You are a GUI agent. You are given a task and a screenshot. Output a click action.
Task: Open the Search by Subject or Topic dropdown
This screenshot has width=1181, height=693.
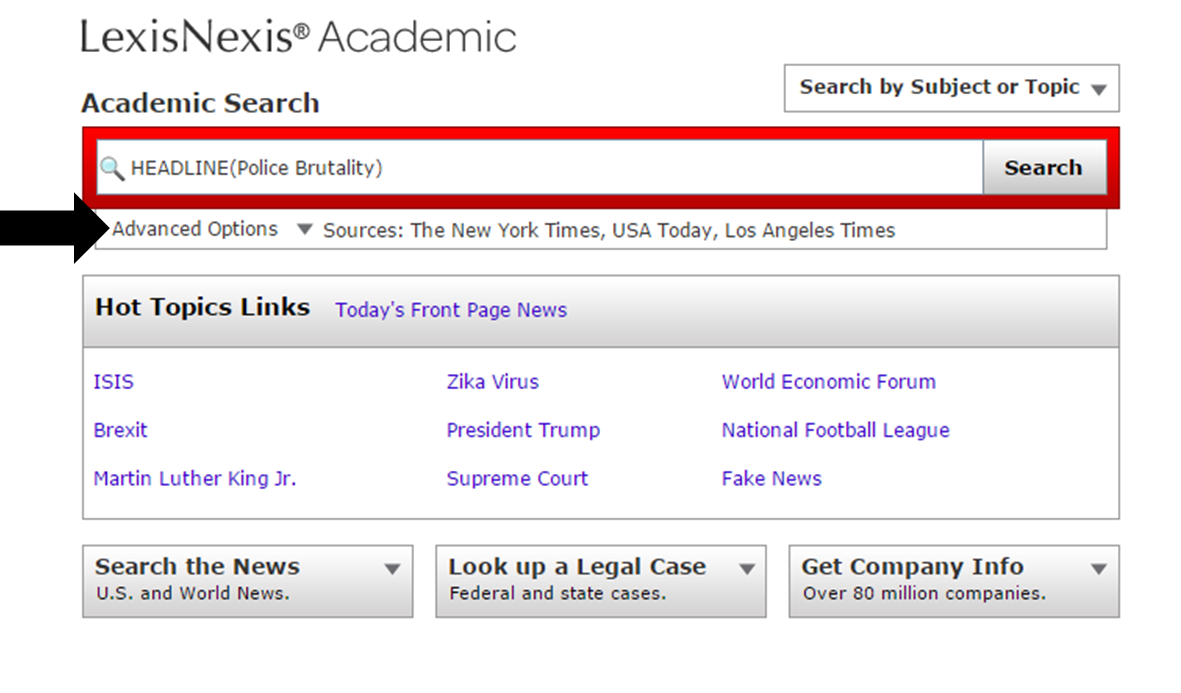point(951,88)
